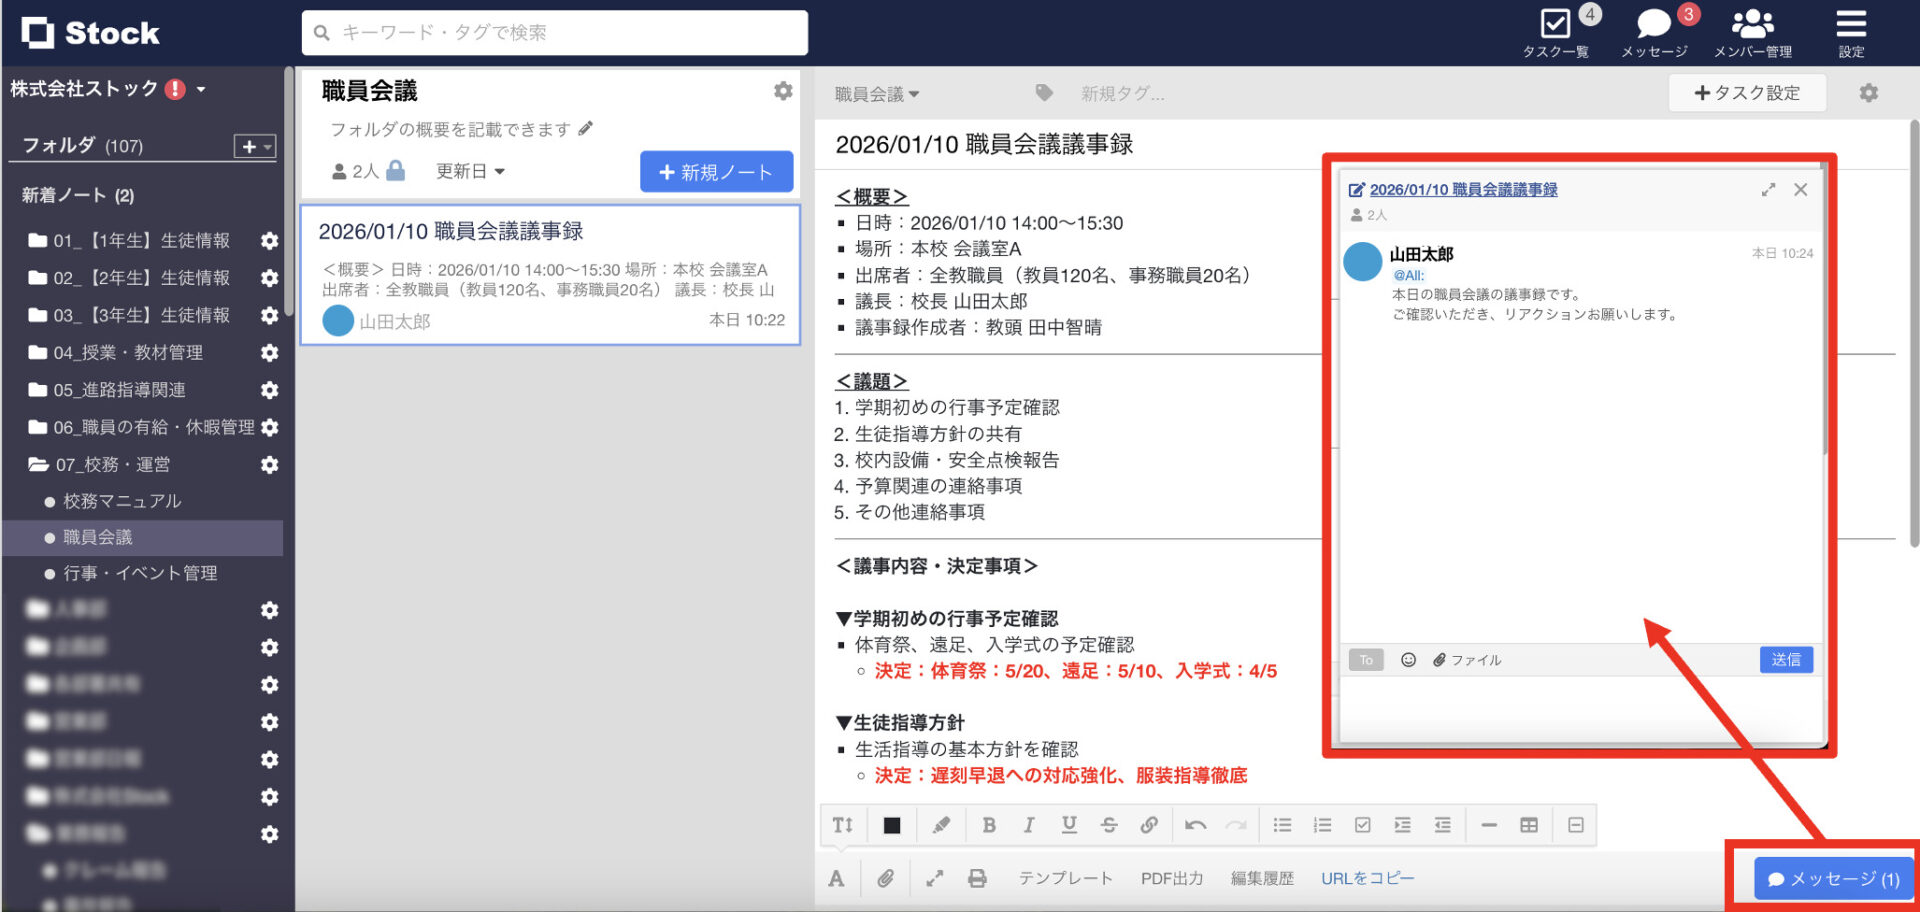
Task: Open the テンプレート menu
Action: pyautogui.click(x=1064, y=878)
